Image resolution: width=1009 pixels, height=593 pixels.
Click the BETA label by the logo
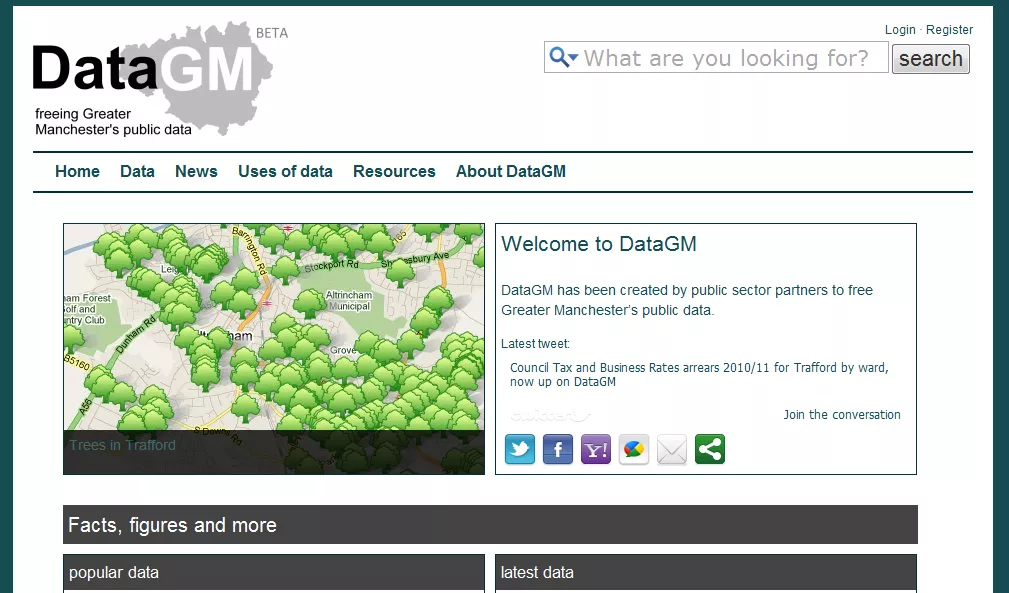(x=272, y=33)
